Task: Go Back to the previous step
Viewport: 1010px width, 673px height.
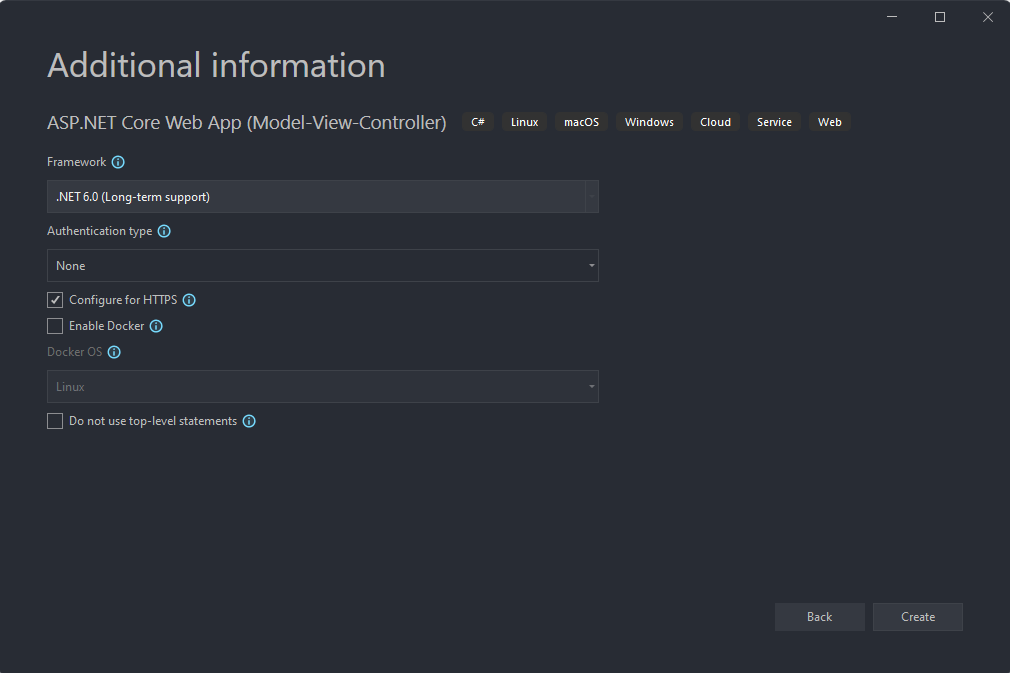Action: 819,617
